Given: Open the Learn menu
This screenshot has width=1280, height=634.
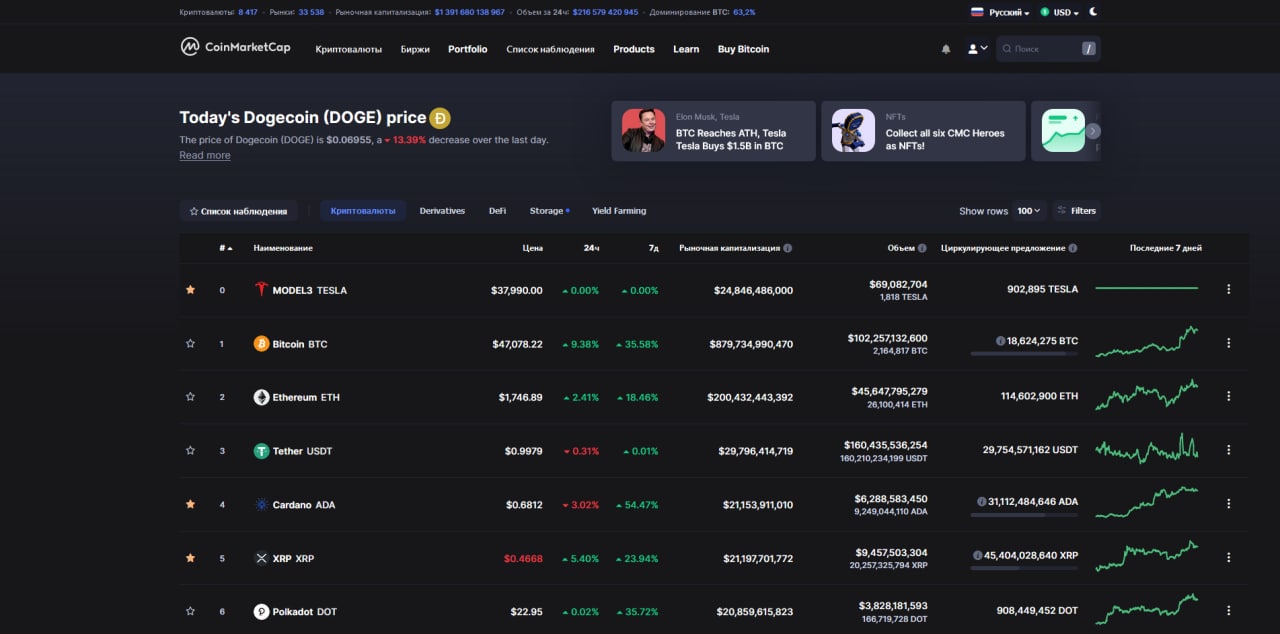Looking at the screenshot, I should point(686,49).
